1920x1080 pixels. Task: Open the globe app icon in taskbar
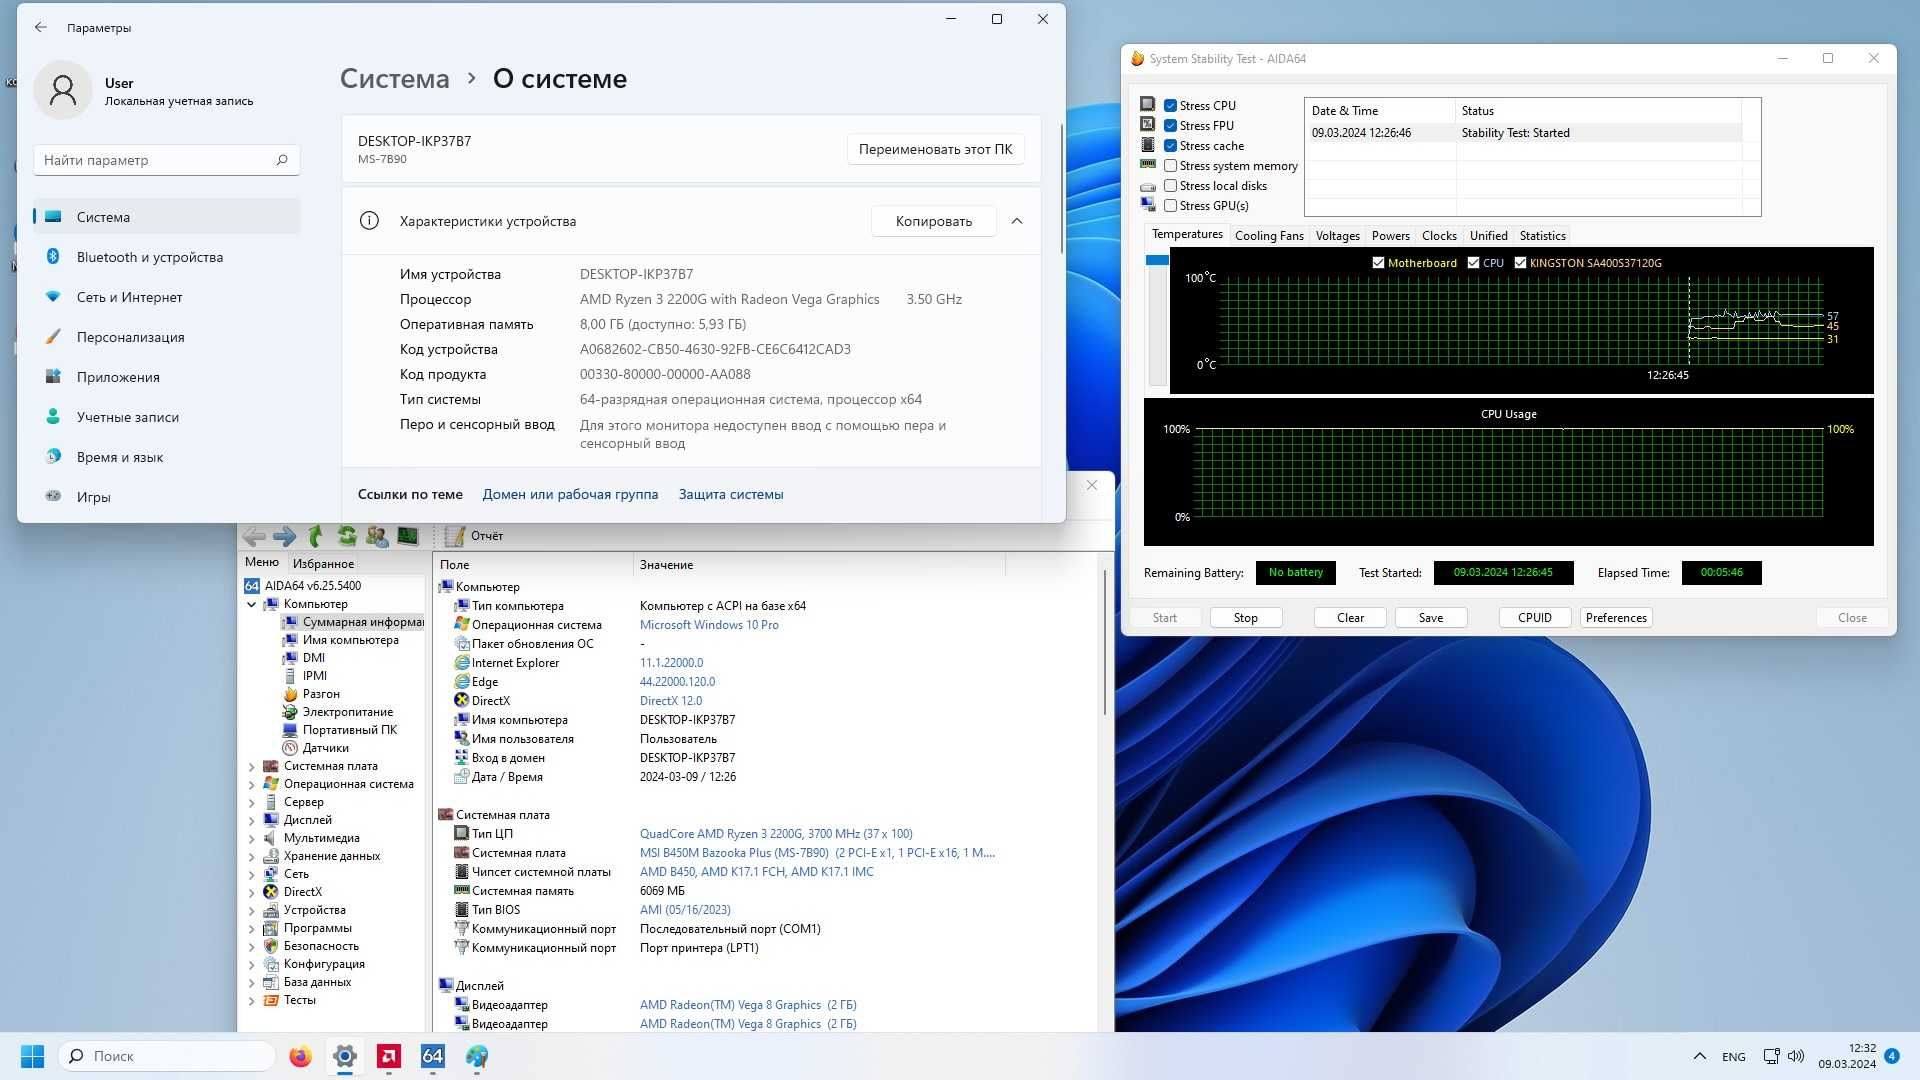(477, 1056)
